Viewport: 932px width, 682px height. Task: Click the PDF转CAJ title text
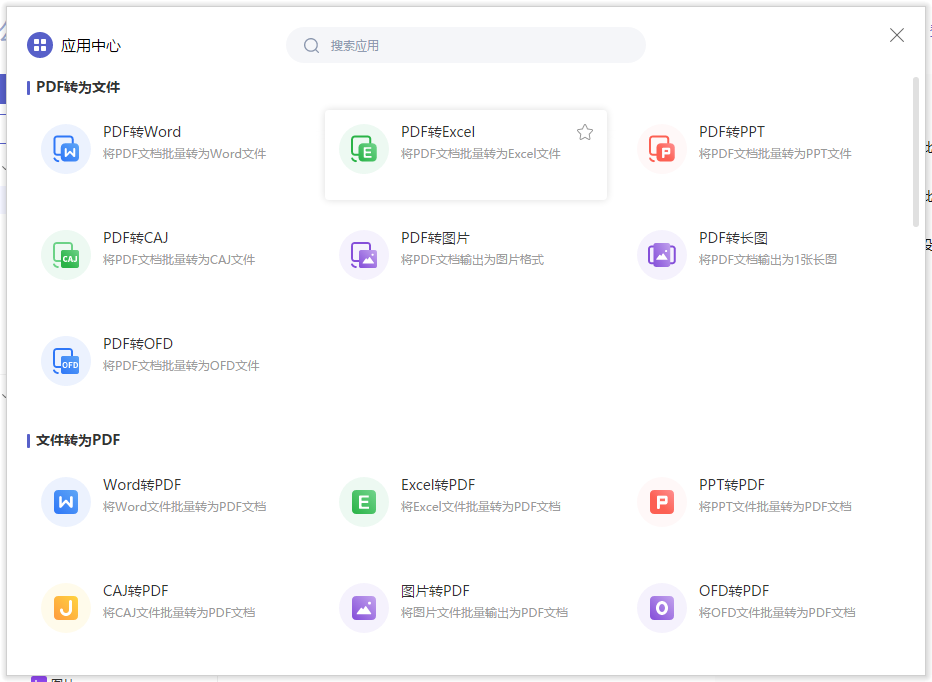(136, 238)
